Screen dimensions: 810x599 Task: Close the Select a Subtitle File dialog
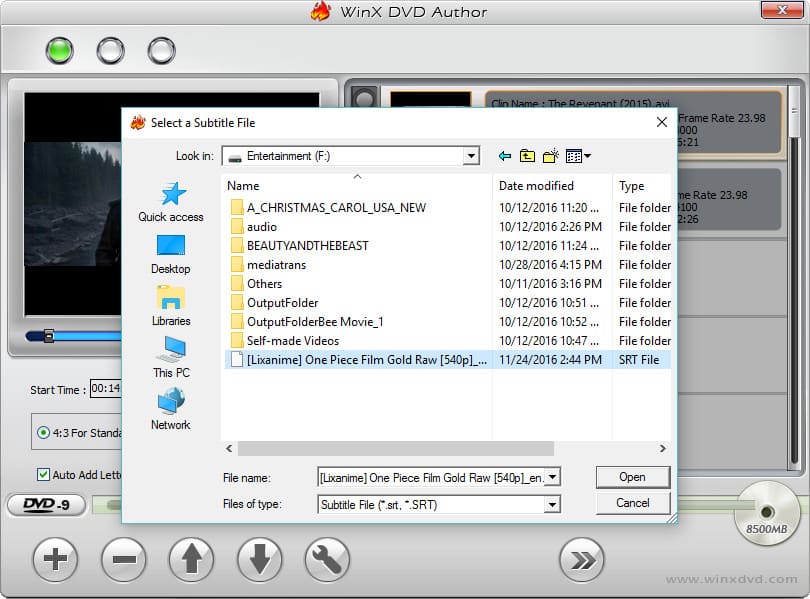pyautogui.click(x=662, y=122)
